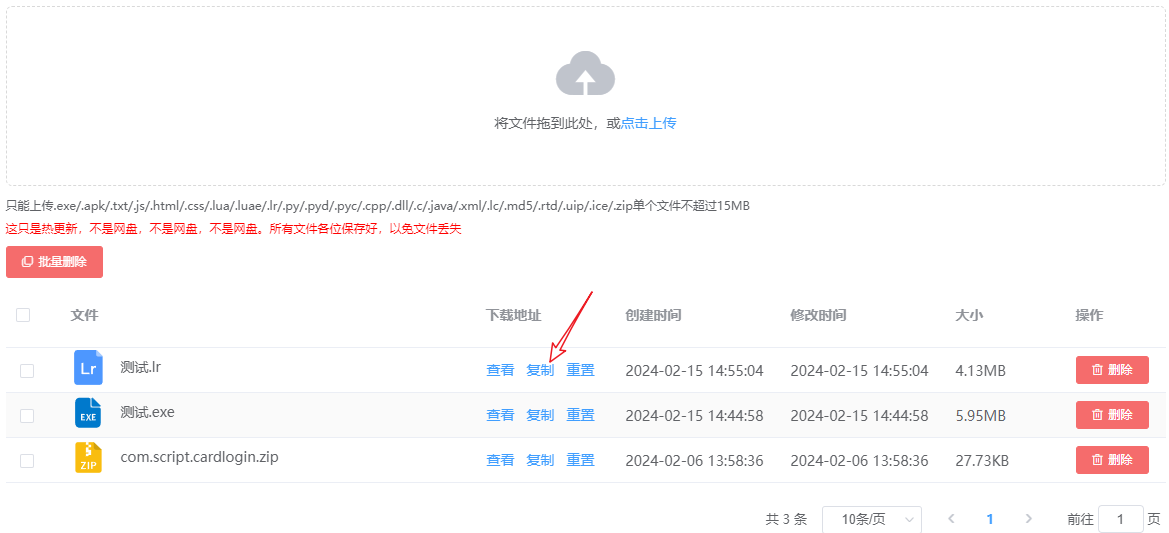Click 查看 for com.script.cardlogin.zip
Viewport: 1169px width, 533px height.
(500, 460)
